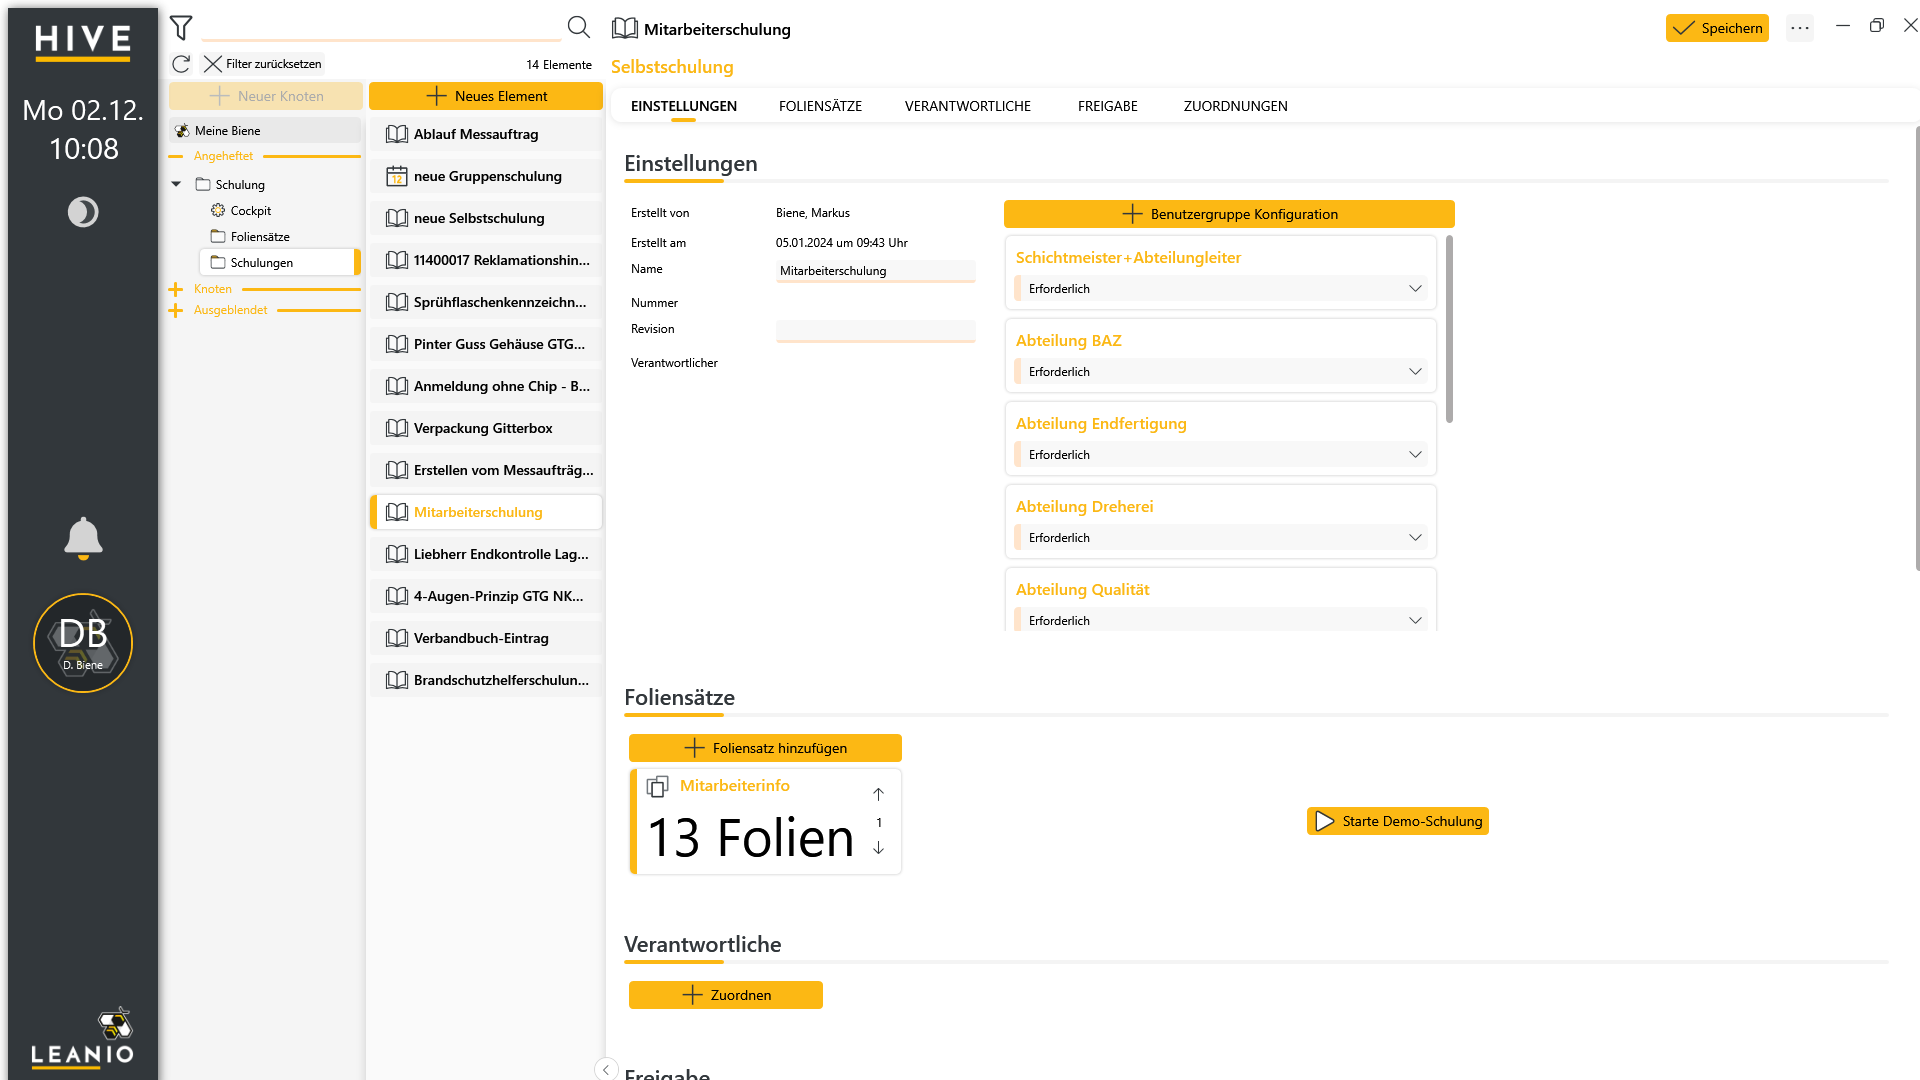Click the user groups panel scrollbar

pos(1449,329)
